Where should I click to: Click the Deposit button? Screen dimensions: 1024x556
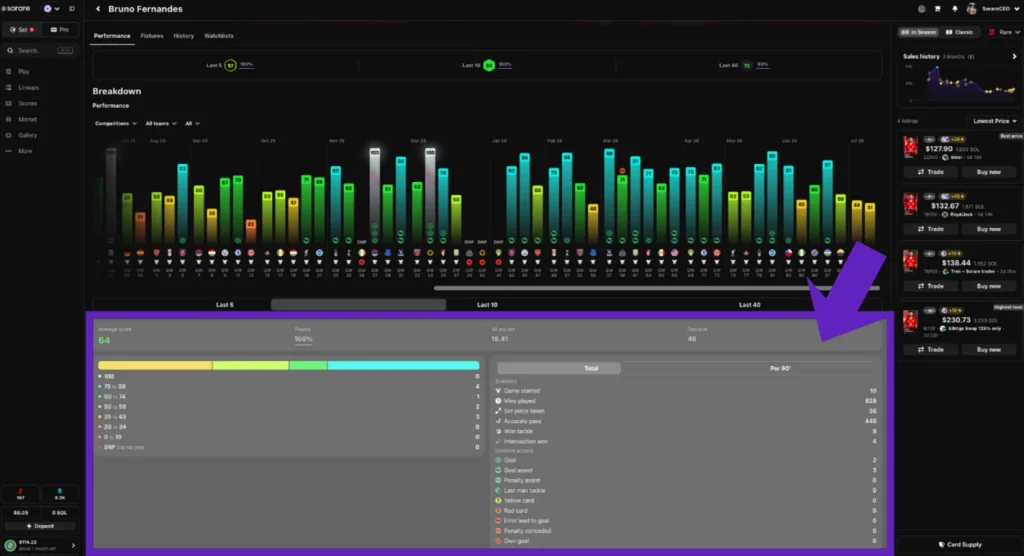pyautogui.click(x=40, y=526)
